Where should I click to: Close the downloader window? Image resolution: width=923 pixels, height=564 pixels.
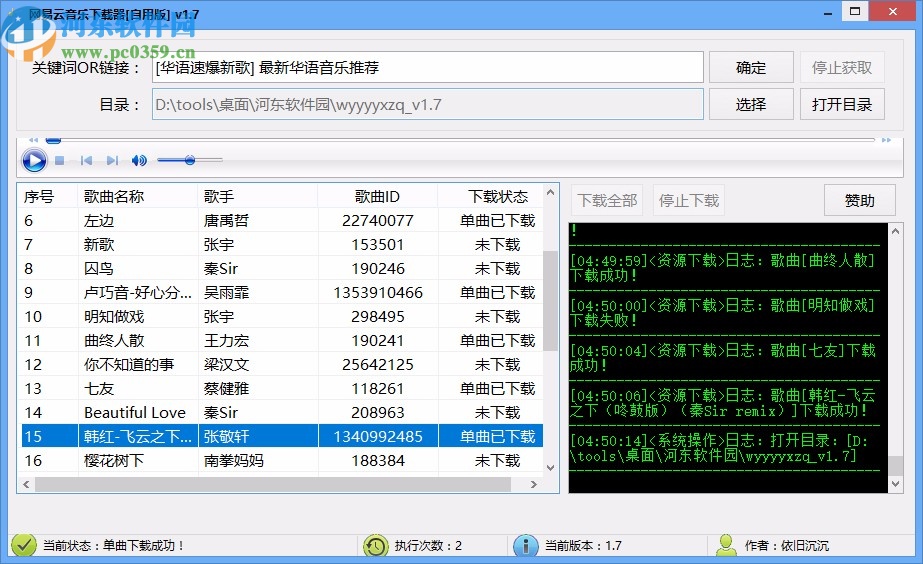point(893,11)
